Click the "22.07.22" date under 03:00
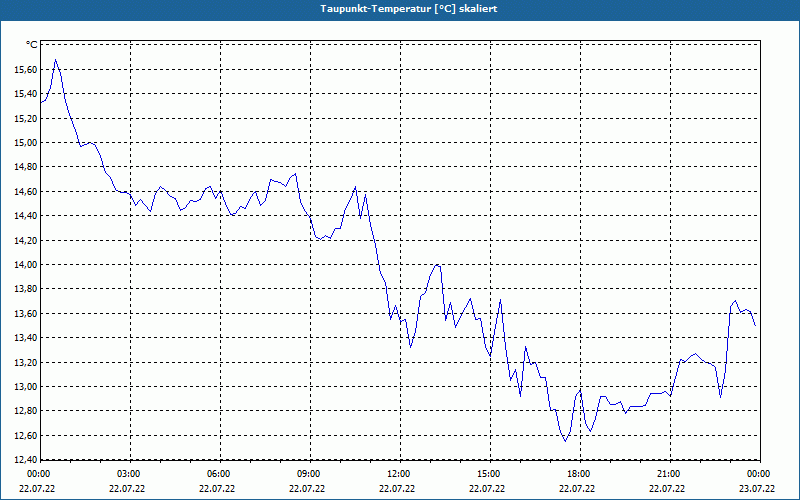800x500 pixels. [x=127, y=489]
